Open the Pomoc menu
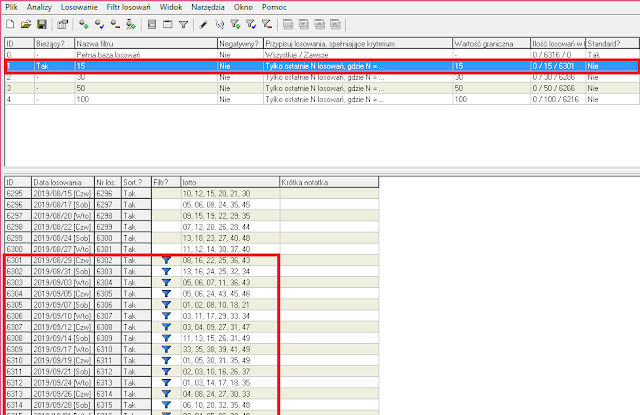This screenshot has width=640, height=415. 274,7
